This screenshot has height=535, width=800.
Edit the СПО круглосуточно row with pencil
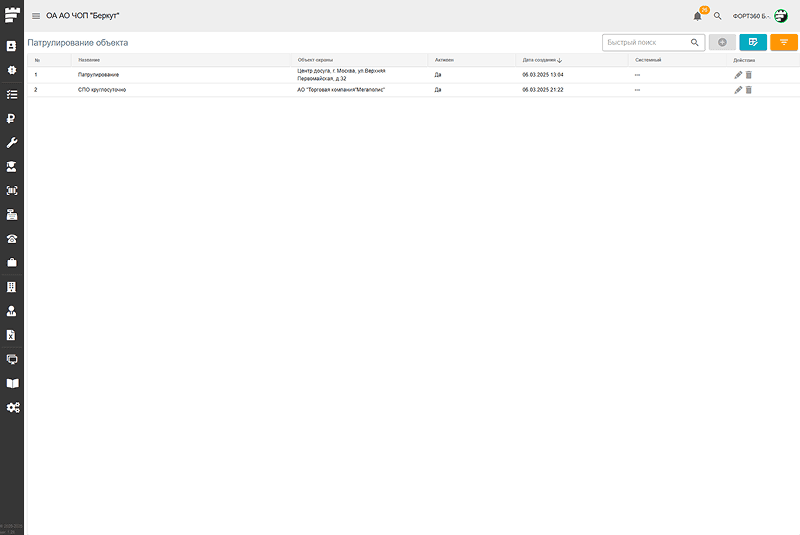click(738, 90)
